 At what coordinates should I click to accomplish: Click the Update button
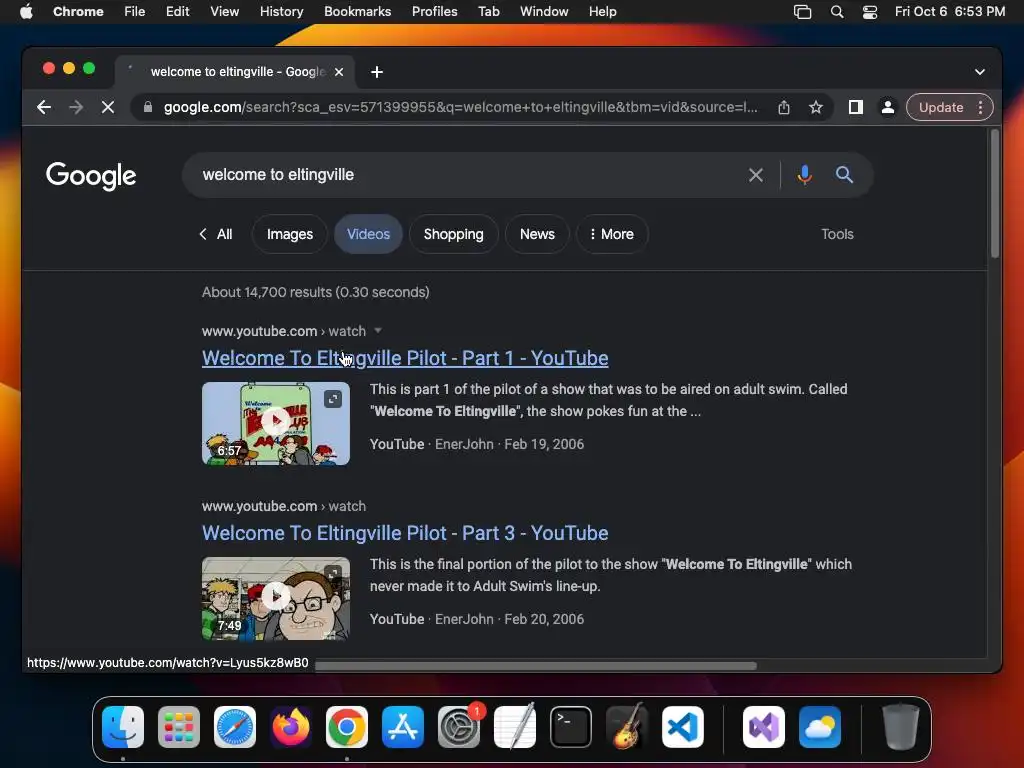pyautogui.click(x=940, y=107)
